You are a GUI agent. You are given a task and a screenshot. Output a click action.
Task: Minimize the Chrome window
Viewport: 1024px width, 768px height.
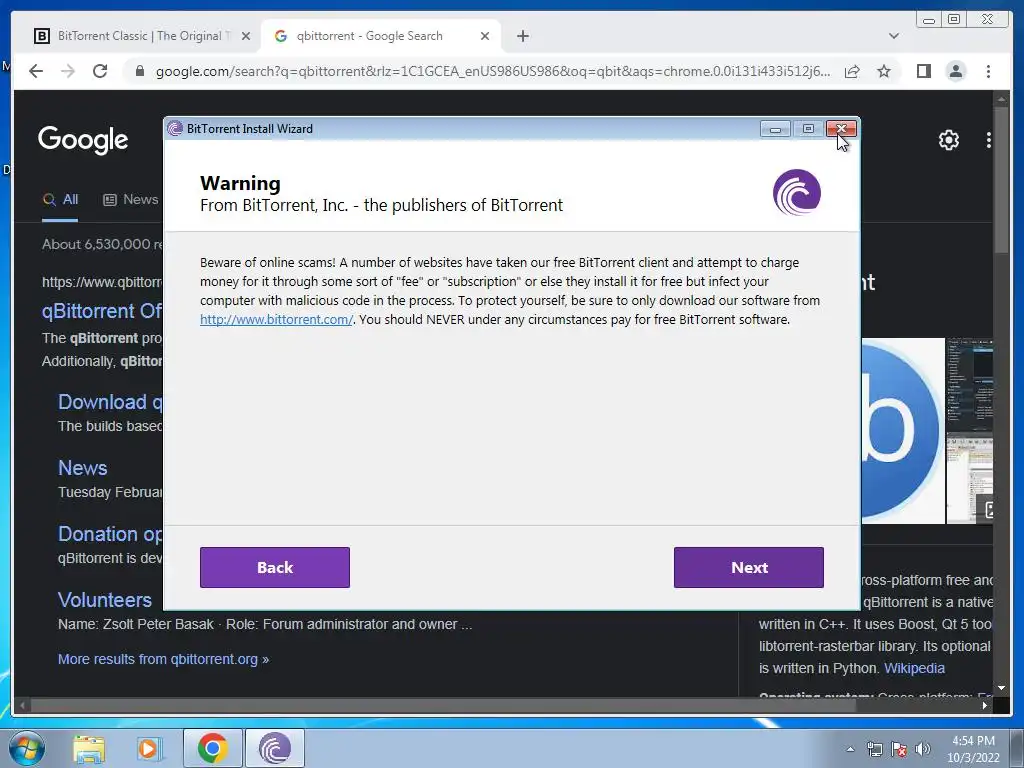pyautogui.click(x=929, y=20)
